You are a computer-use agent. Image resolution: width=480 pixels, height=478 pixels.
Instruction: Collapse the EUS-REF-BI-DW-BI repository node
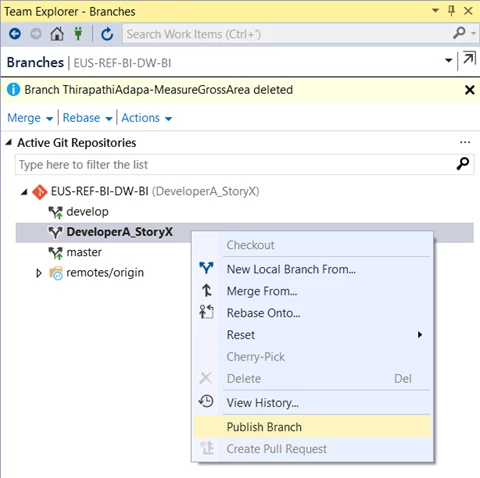tap(24, 192)
